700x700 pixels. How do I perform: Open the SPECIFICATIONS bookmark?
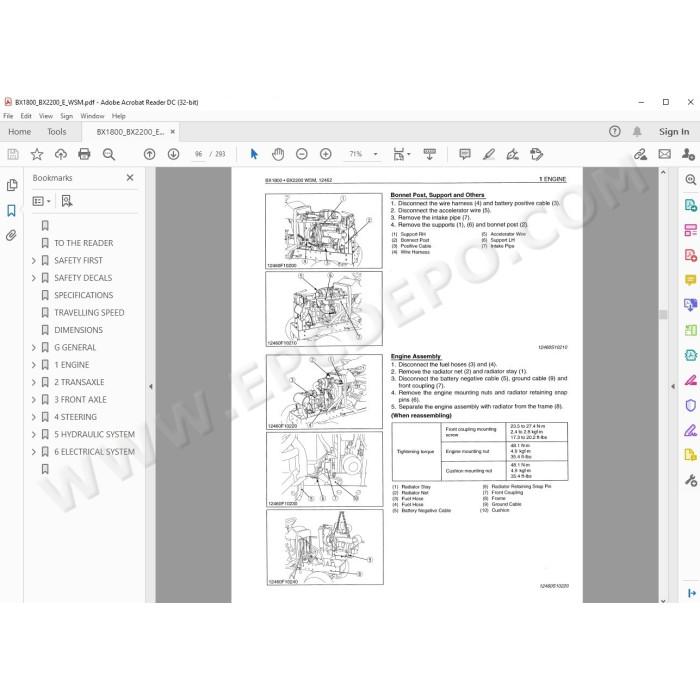83,296
